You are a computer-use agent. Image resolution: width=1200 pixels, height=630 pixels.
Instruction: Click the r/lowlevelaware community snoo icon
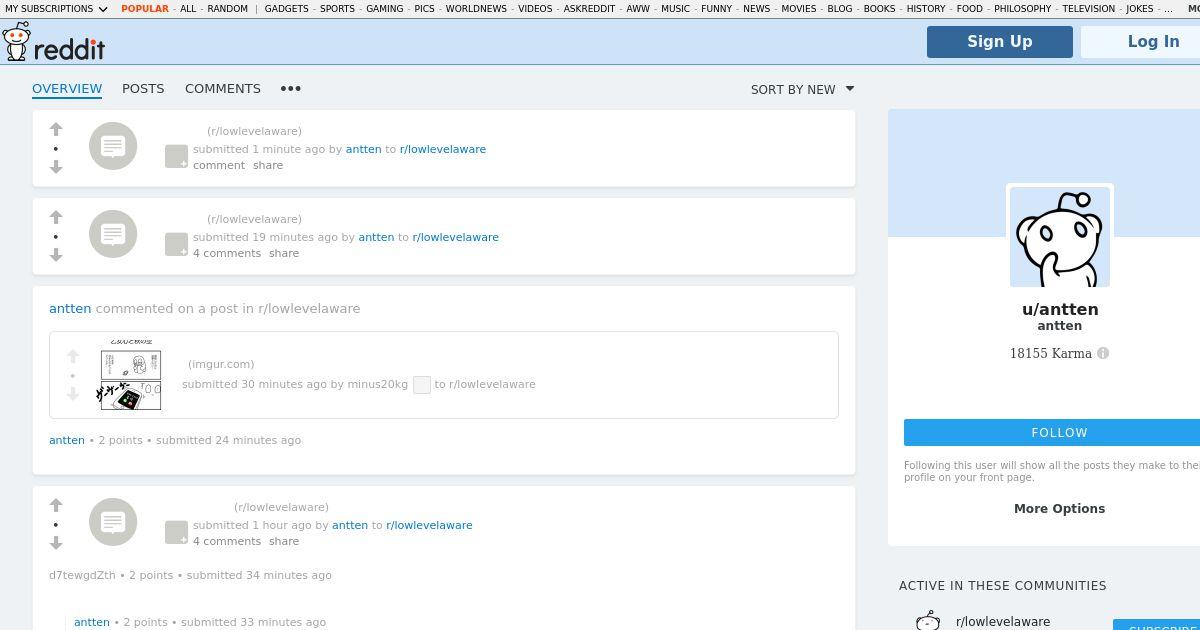coord(928,621)
